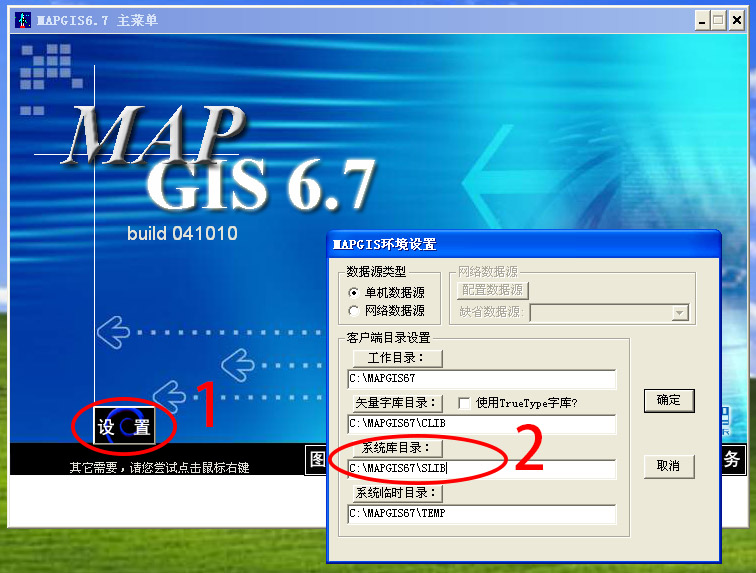The image size is (756, 573).
Task: Click the 其它需要，请您尝试点击鼠标右键 hint text
Action: (159, 467)
